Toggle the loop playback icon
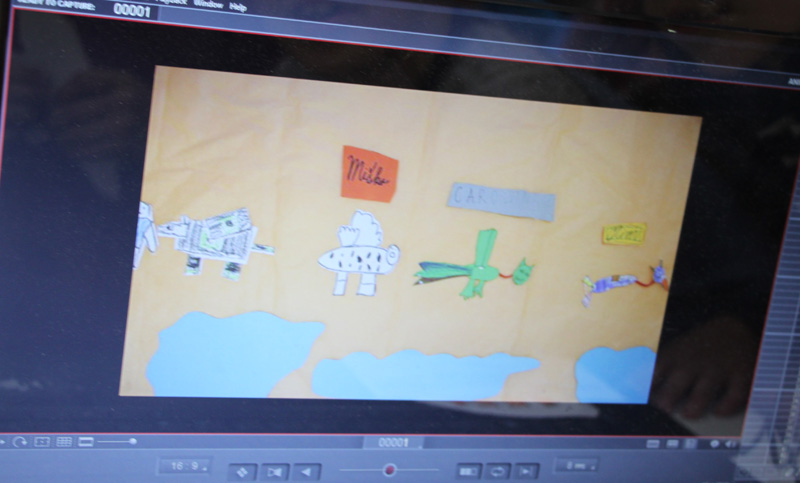 [497, 470]
